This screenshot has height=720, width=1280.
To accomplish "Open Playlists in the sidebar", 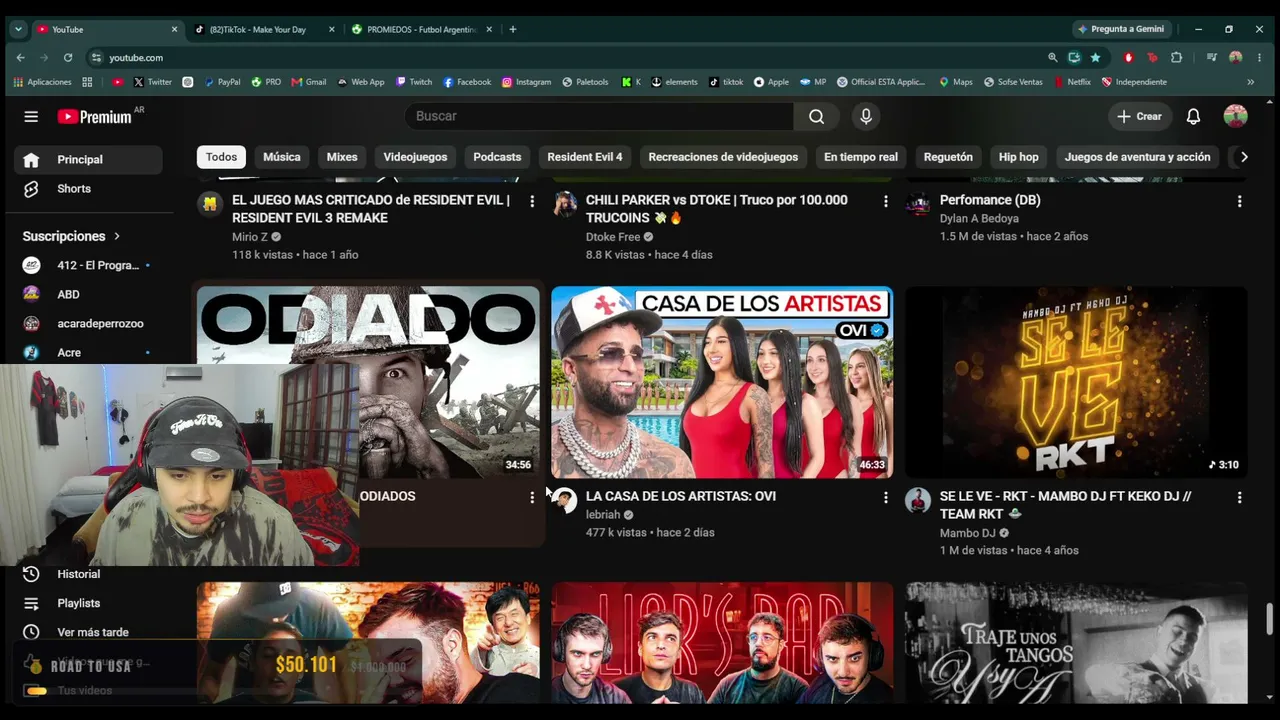I will (88, 603).
